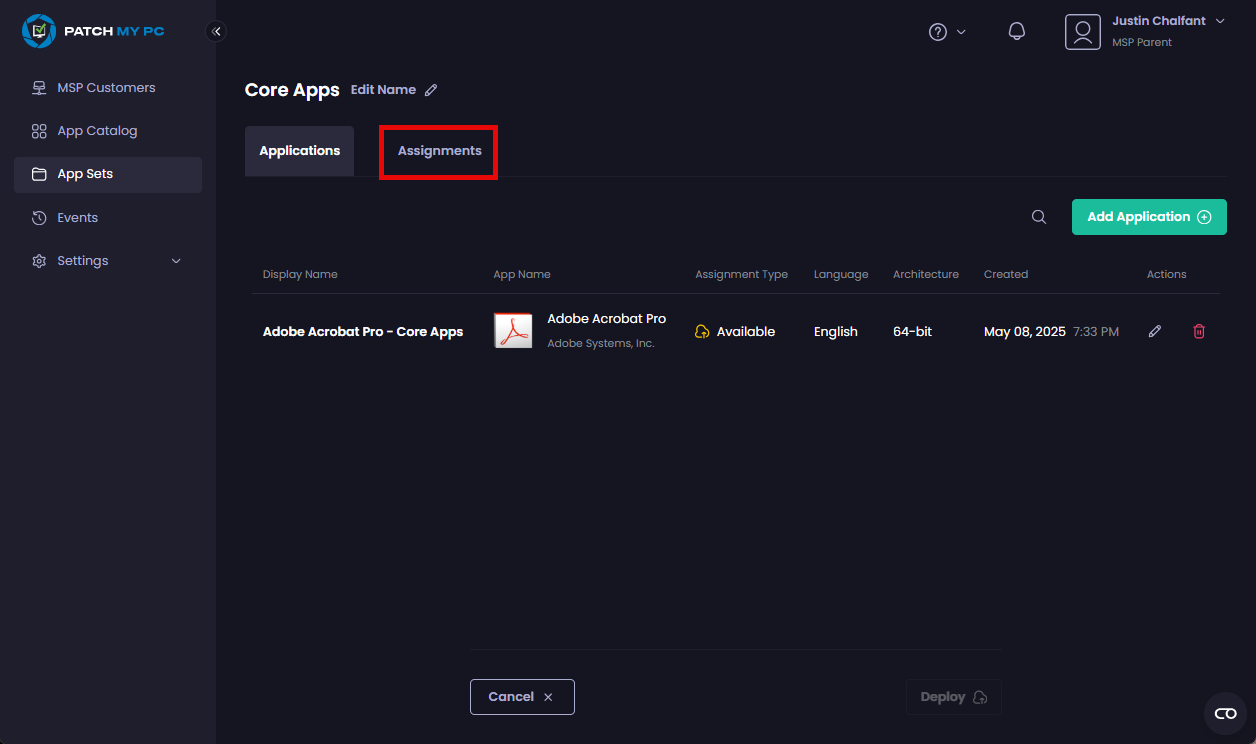Open the Justin Chalfant account dropdown
Viewport: 1256px width, 744px height.
click(1219, 22)
